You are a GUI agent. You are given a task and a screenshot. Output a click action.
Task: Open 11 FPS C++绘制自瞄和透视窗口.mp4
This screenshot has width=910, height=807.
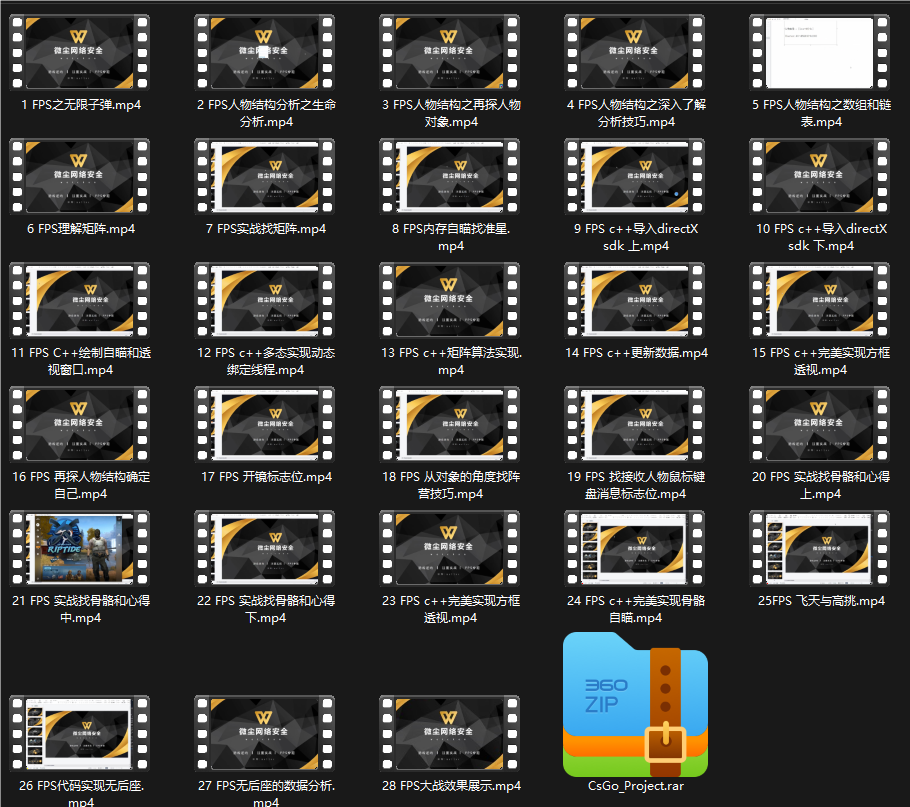pyautogui.click(x=79, y=301)
